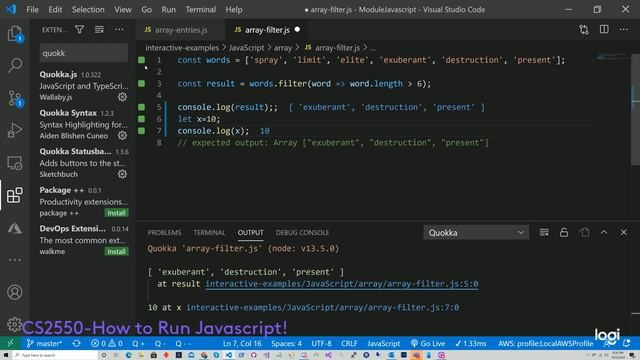640x360 pixels.
Task: Expand the JavaScript breadcrumb segment
Action: click(246, 48)
